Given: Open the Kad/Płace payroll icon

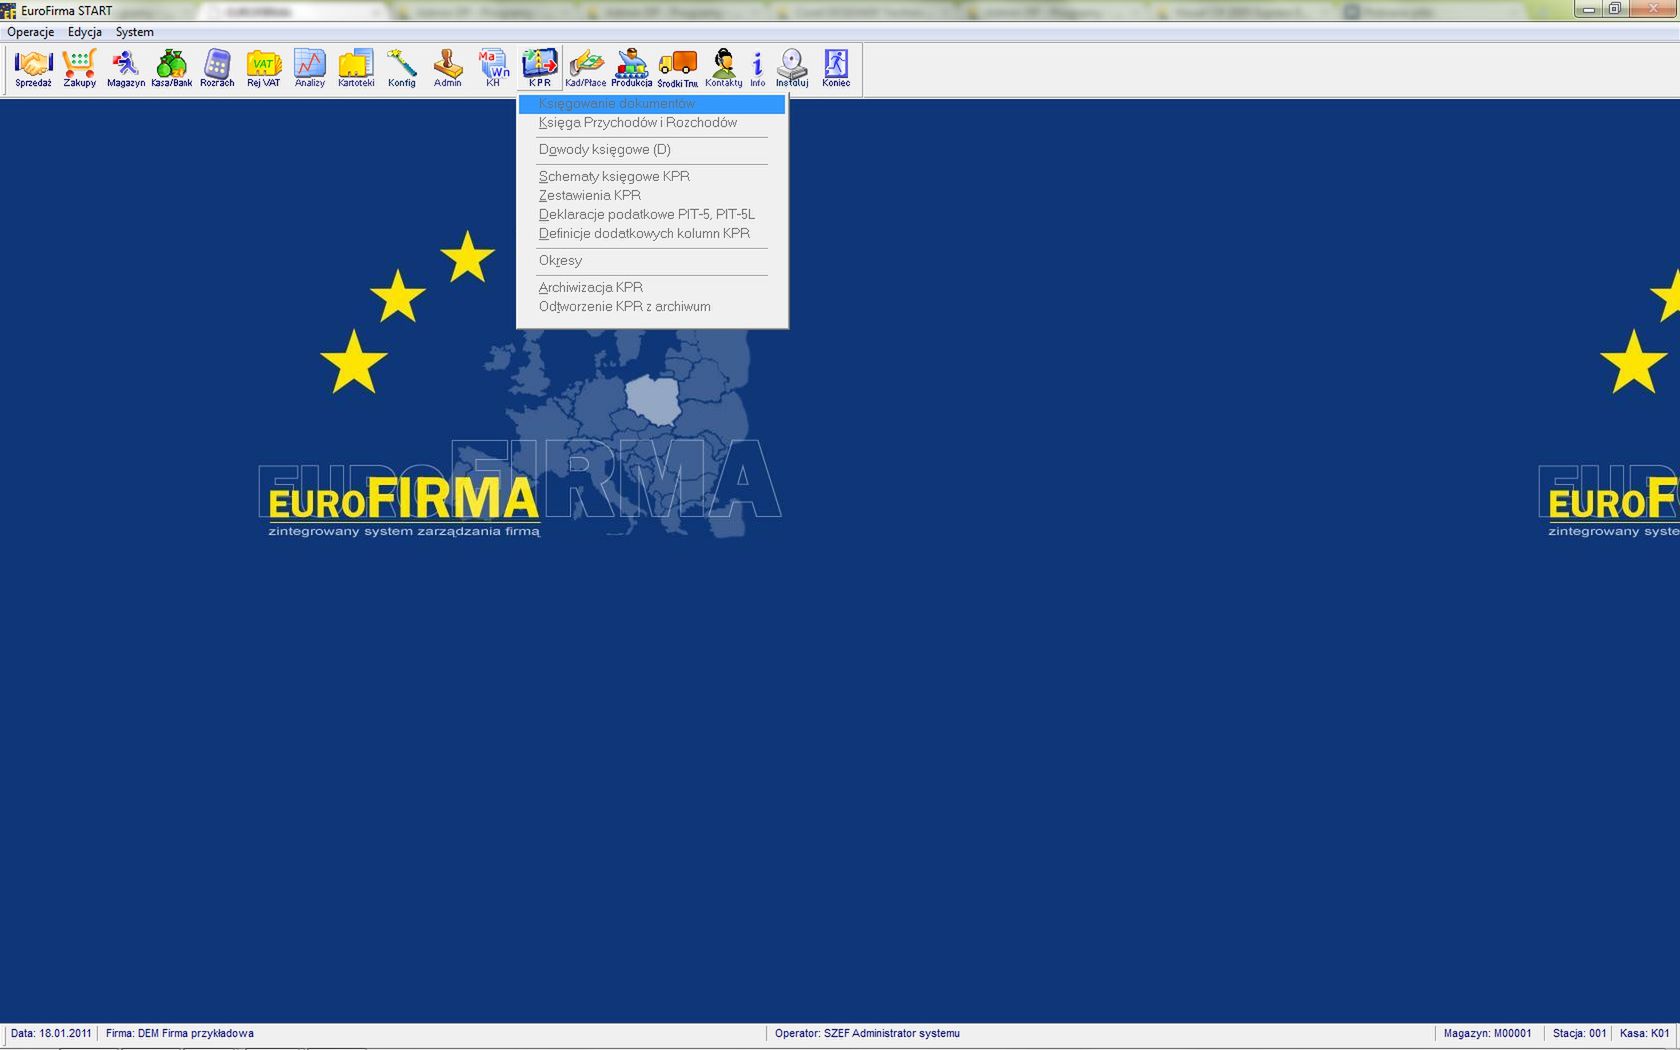Looking at the screenshot, I should click(585, 68).
